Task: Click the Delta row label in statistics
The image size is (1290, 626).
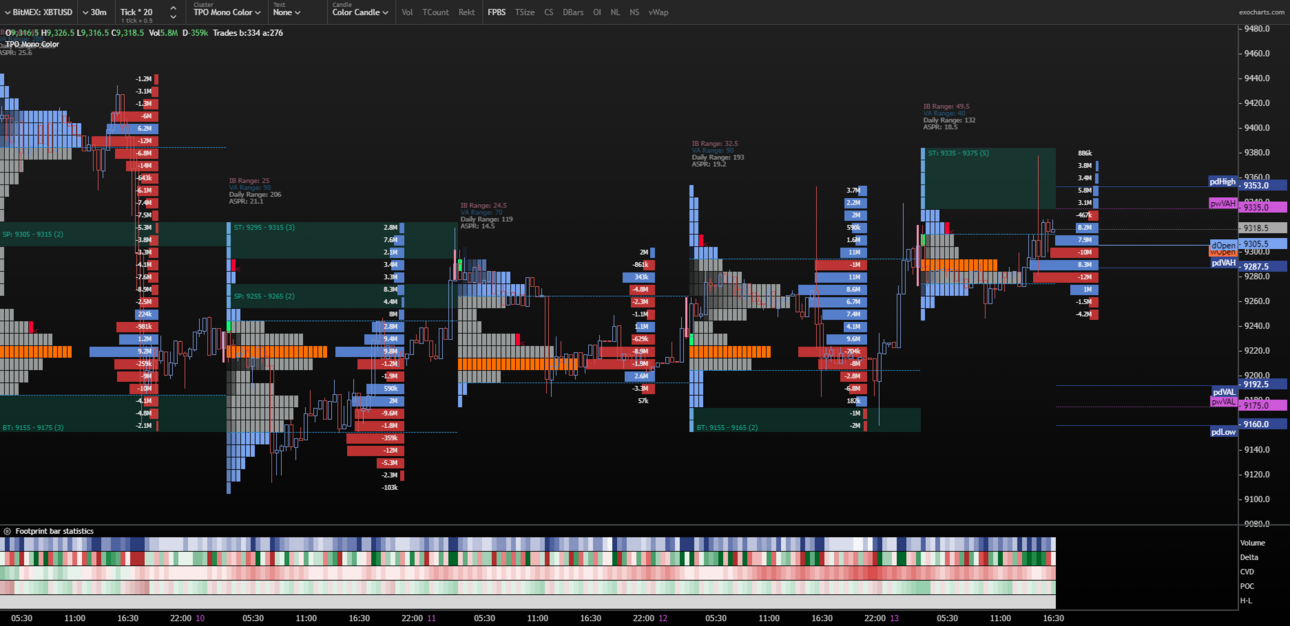Action: [1248, 557]
